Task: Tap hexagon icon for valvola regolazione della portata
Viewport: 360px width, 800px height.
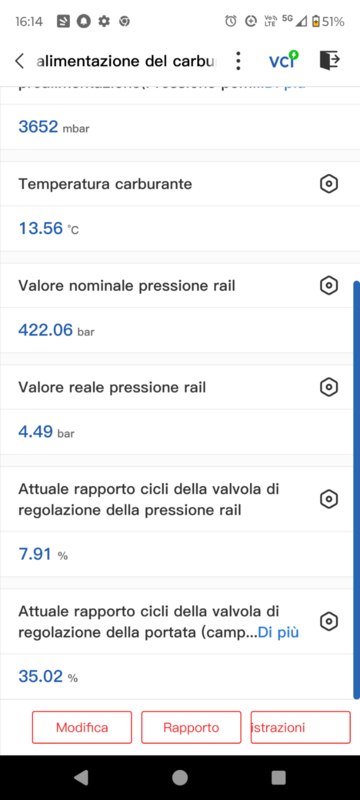Action: coord(329,621)
